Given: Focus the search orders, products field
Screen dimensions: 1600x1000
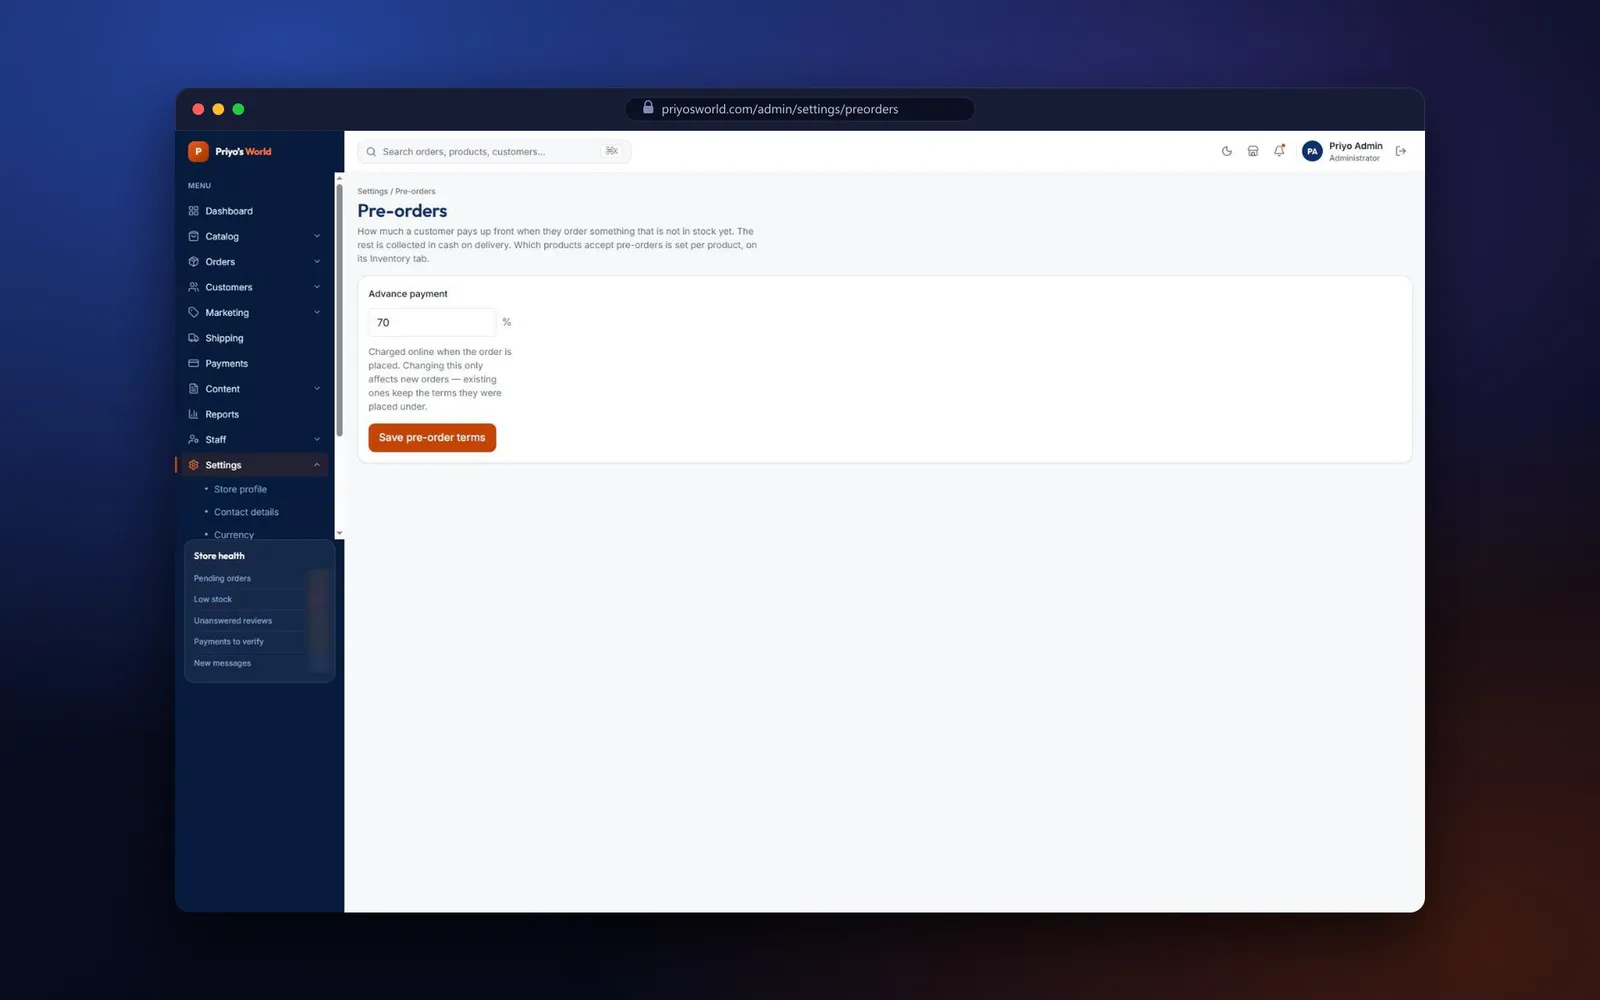Looking at the screenshot, I should (494, 152).
